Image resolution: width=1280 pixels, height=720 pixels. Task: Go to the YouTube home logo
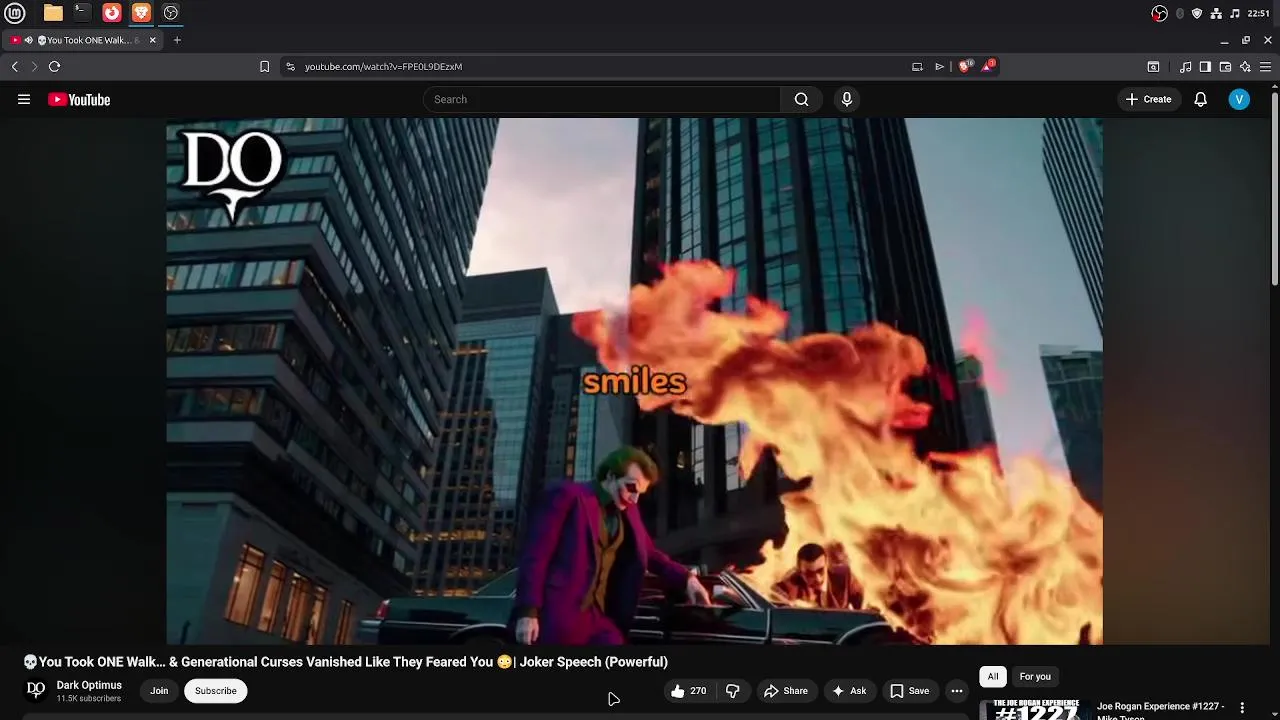point(79,99)
